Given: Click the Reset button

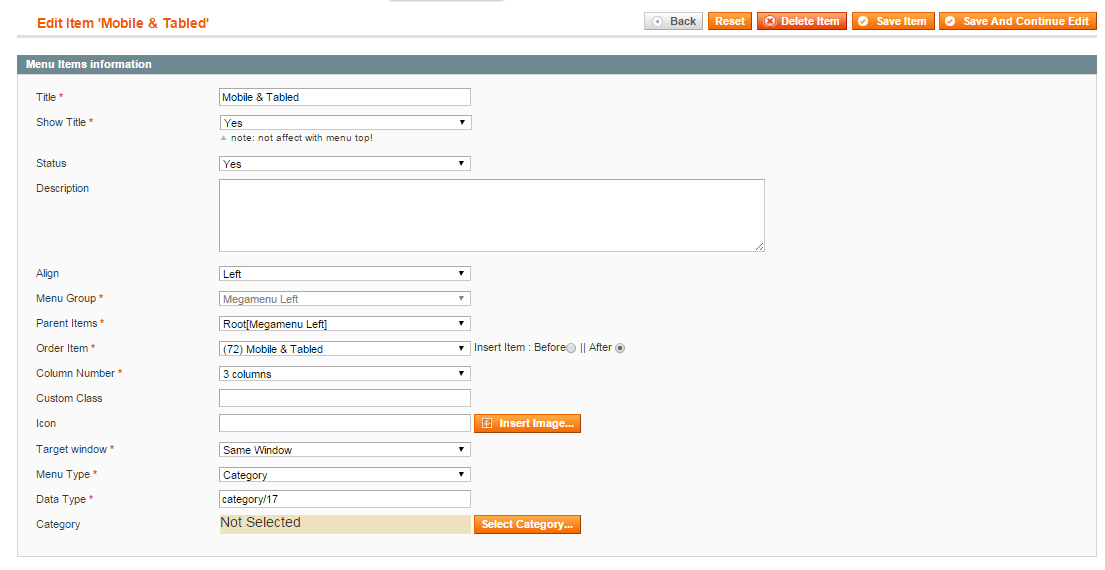Looking at the screenshot, I should [729, 21].
